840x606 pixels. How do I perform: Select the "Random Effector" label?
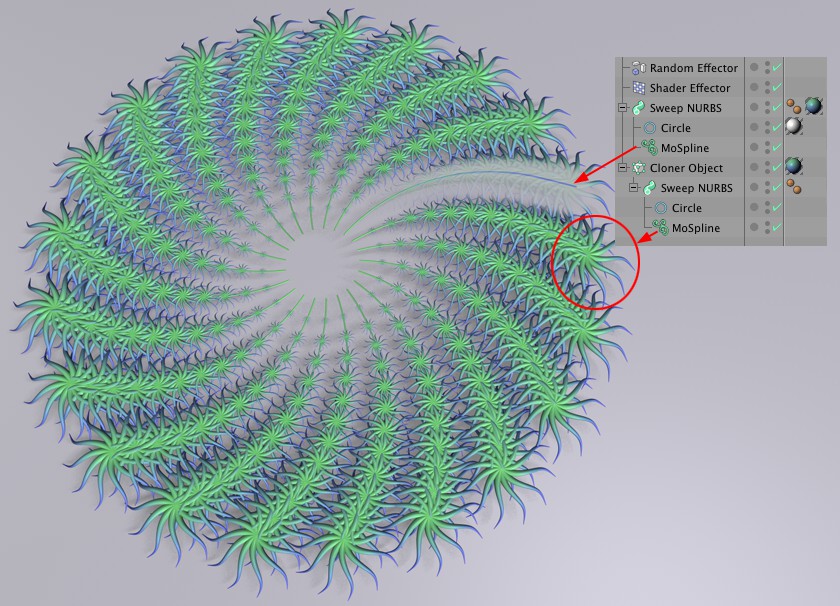point(694,68)
